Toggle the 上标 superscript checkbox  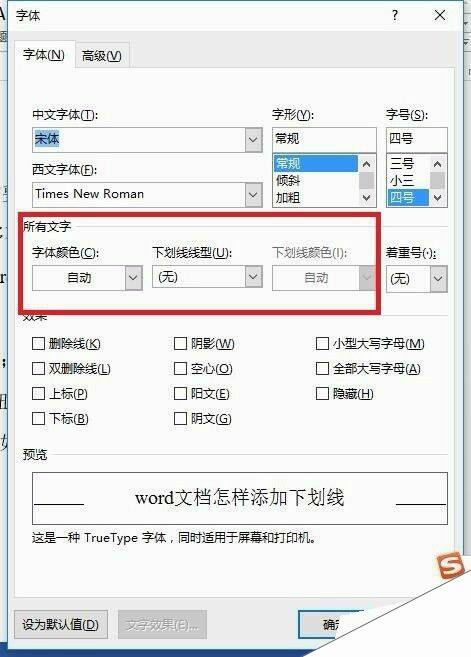click(39, 393)
